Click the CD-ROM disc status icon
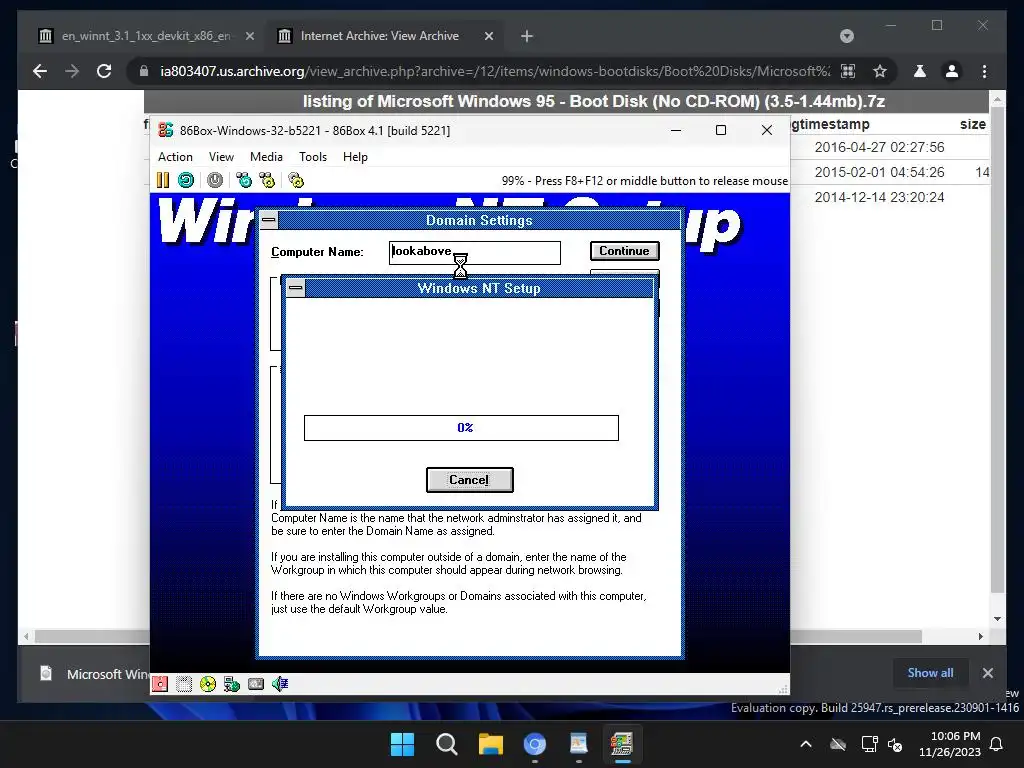This screenshot has height=768, width=1024. (208, 684)
